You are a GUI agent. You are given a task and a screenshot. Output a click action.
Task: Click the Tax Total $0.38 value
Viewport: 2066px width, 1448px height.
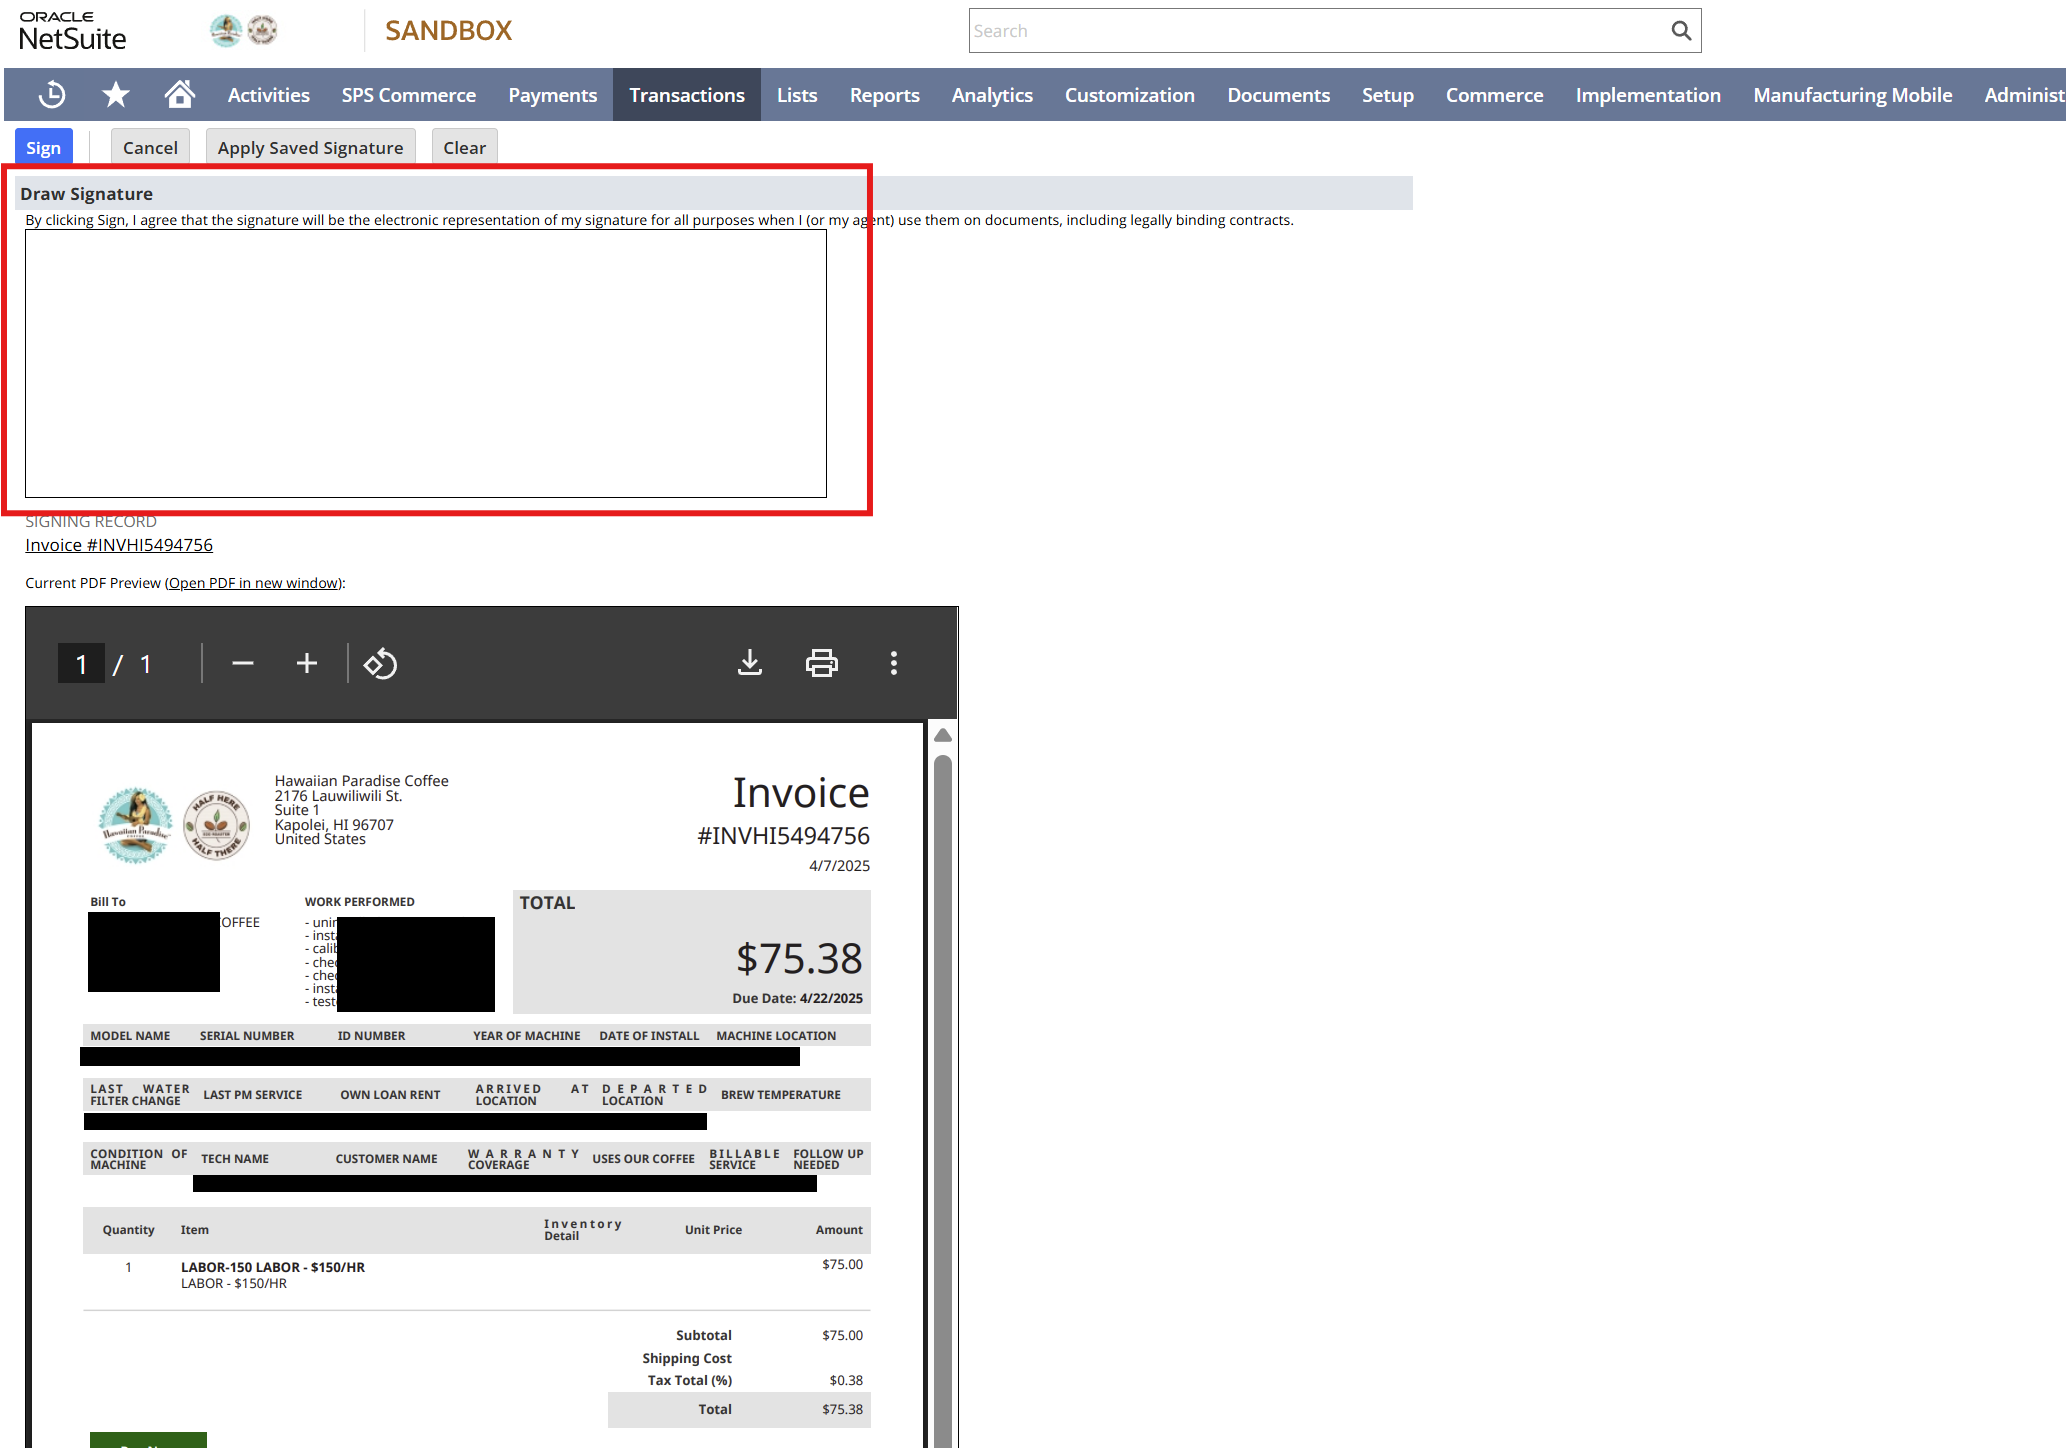click(x=846, y=1380)
